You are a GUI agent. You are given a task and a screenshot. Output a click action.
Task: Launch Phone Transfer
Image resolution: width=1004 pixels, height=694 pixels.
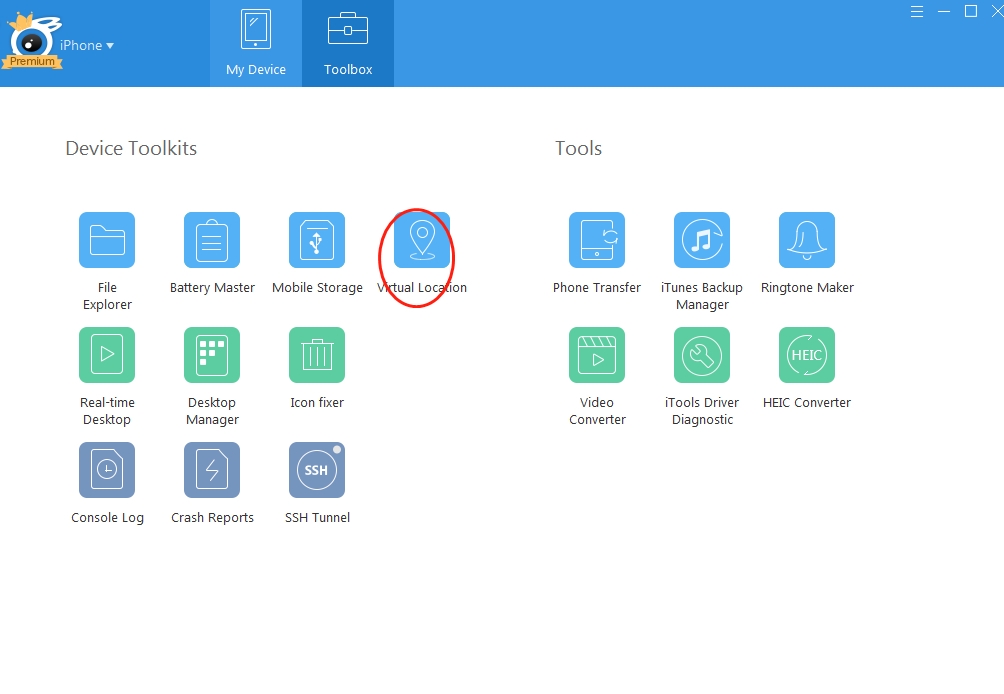coord(597,240)
